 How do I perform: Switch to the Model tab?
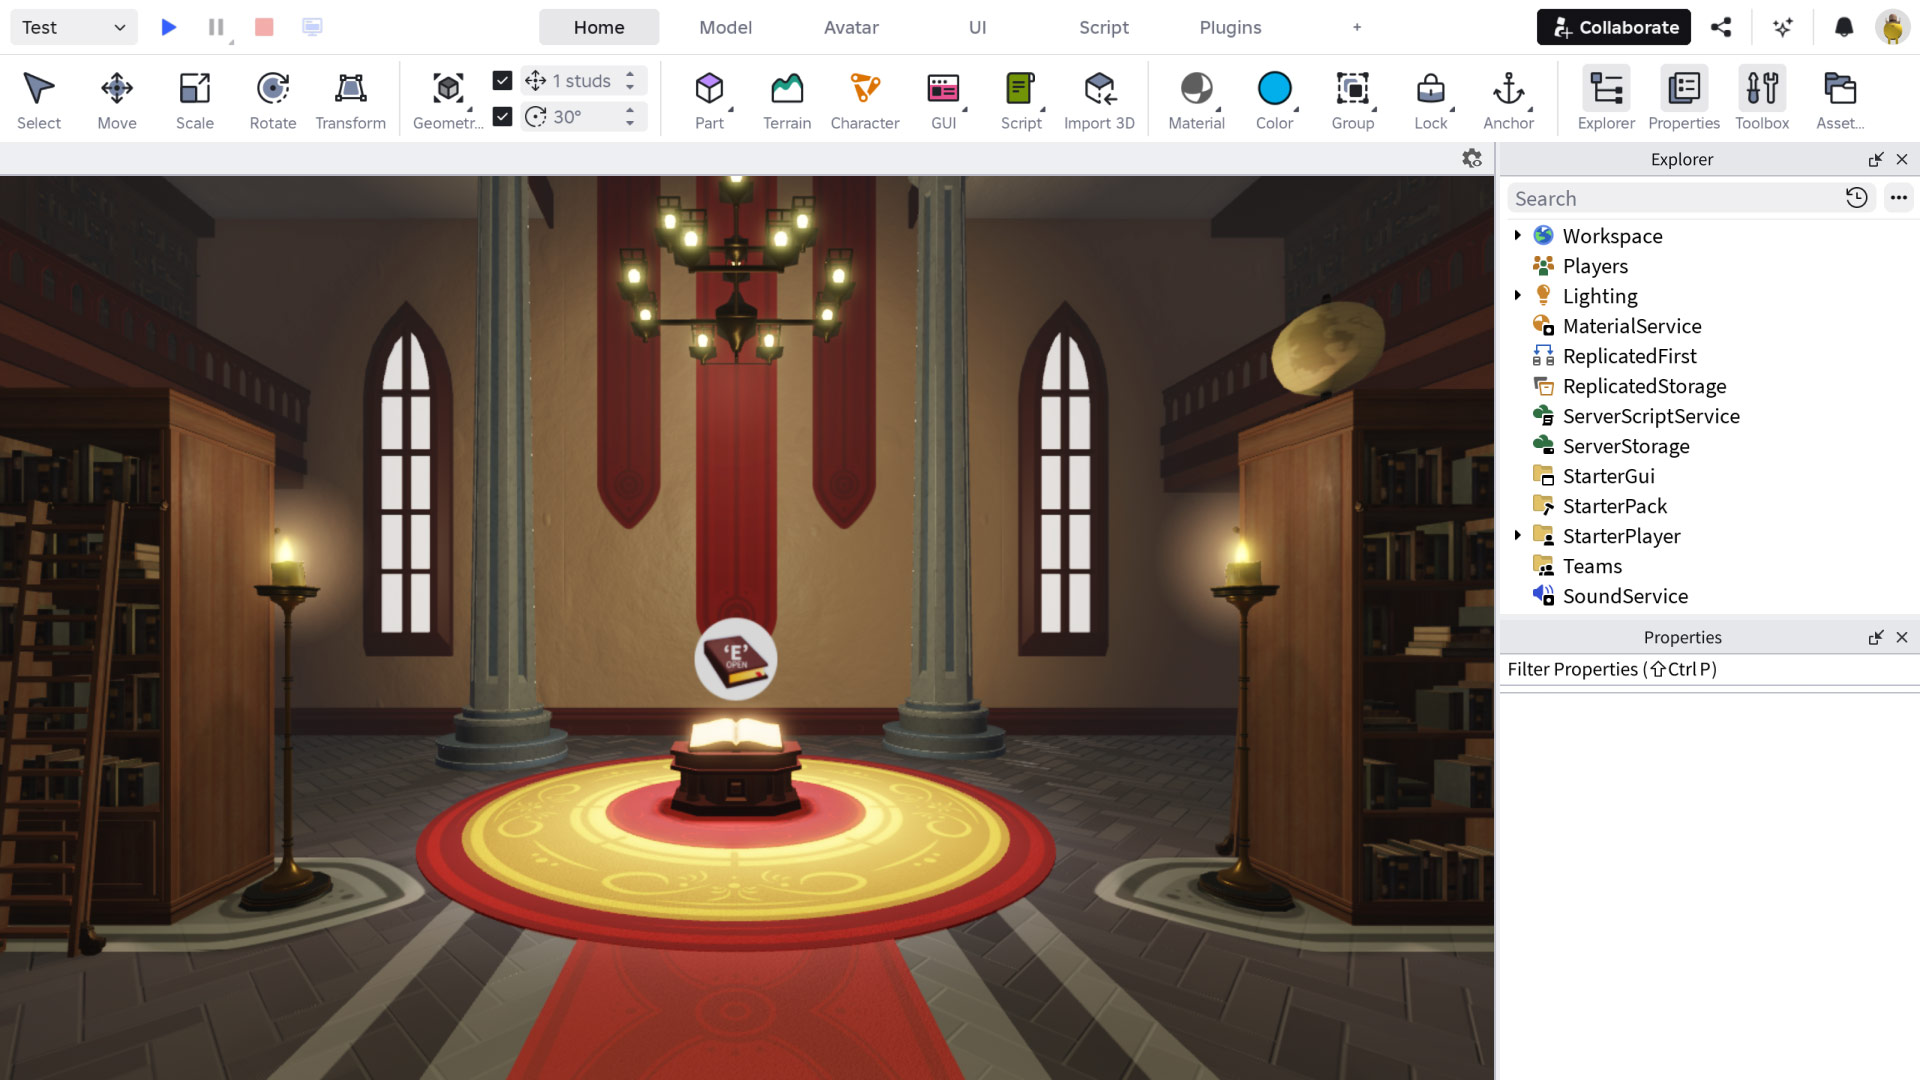click(x=725, y=27)
